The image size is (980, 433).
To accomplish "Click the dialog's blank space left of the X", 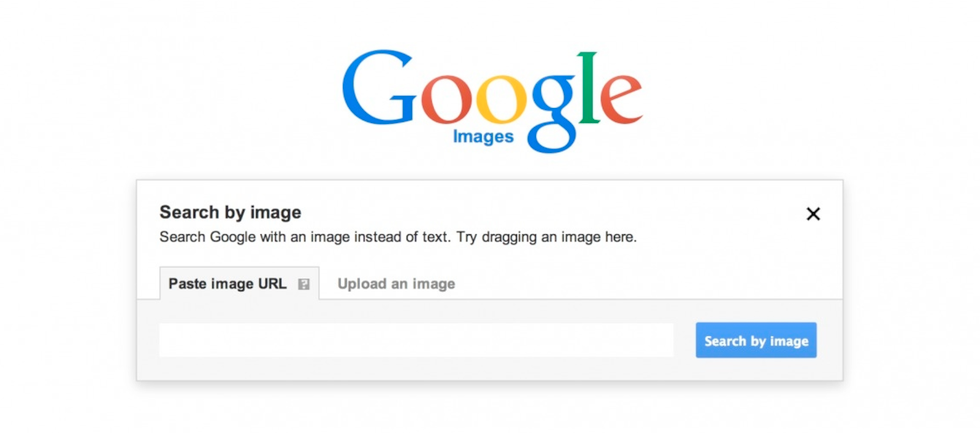I will click(x=600, y=212).
